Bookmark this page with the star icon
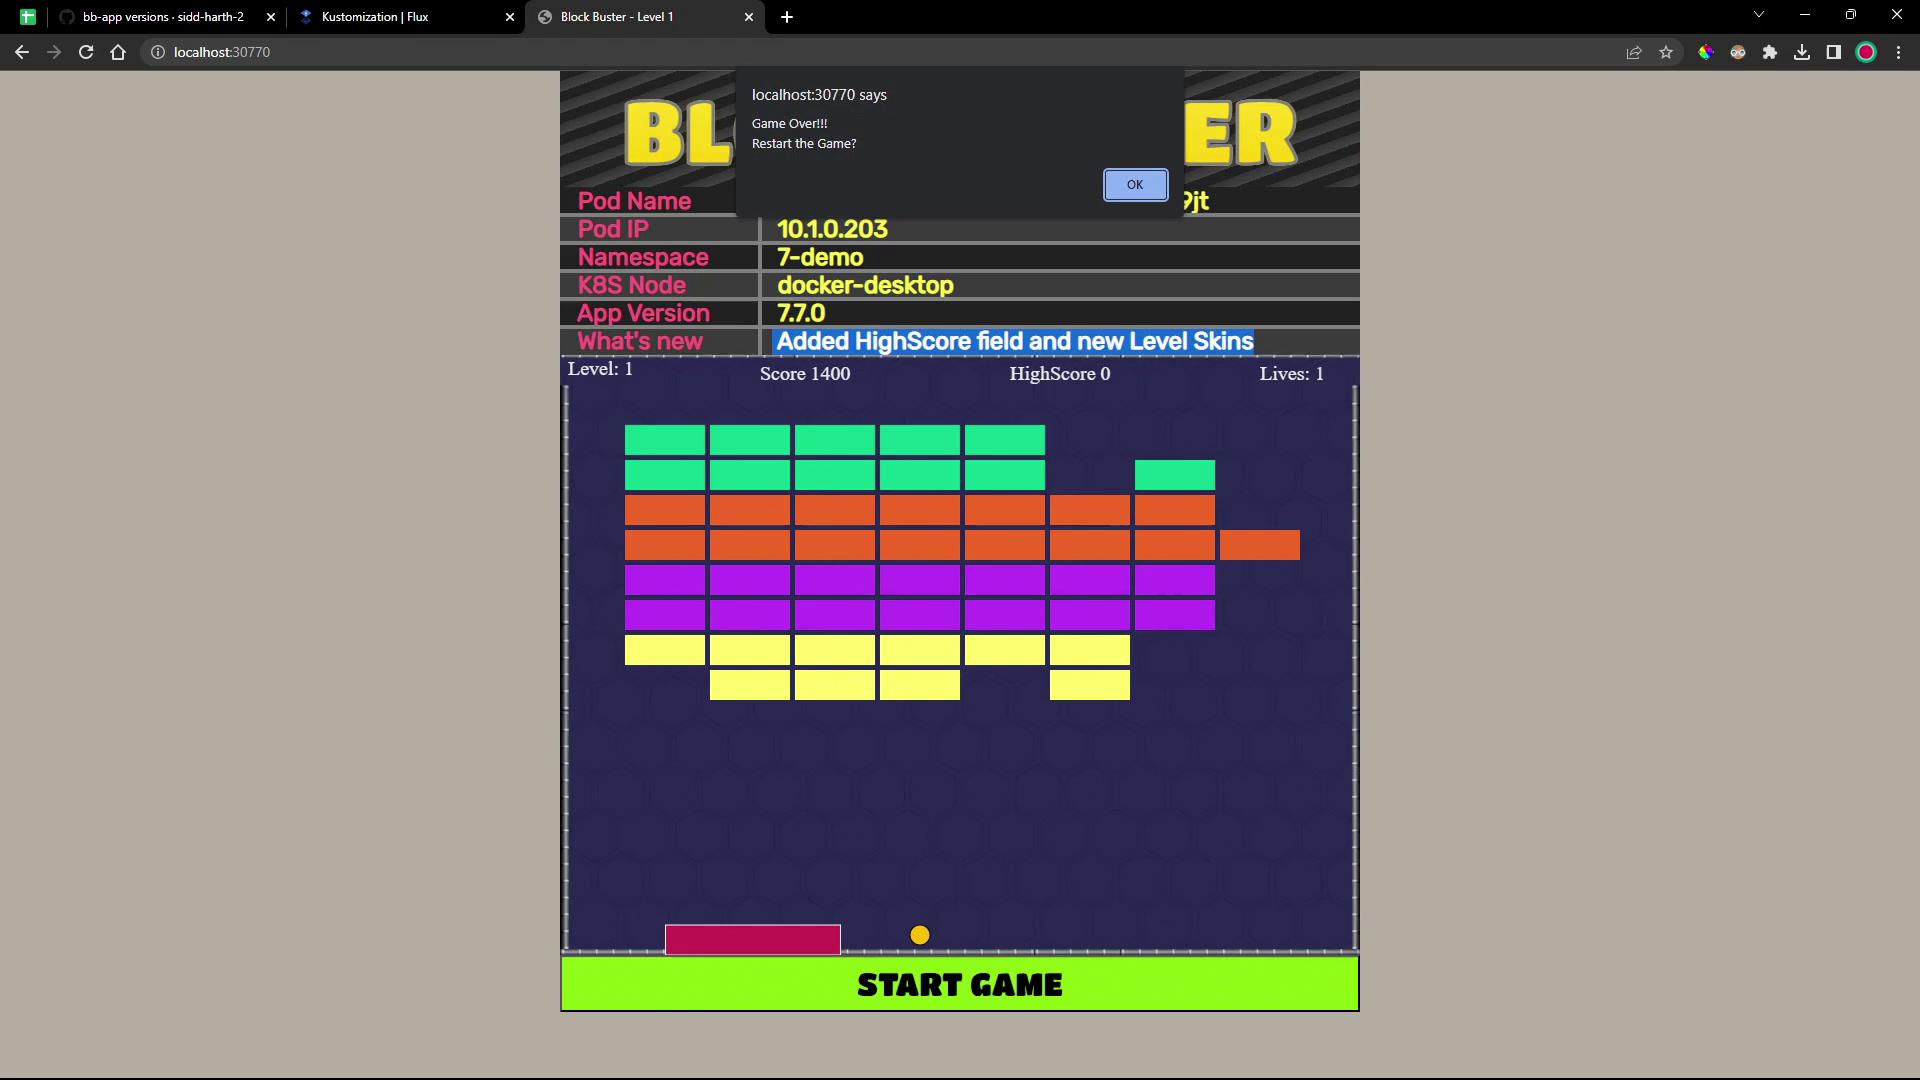The height and width of the screenshot is (1080, 1920). tap(1666, 52)
